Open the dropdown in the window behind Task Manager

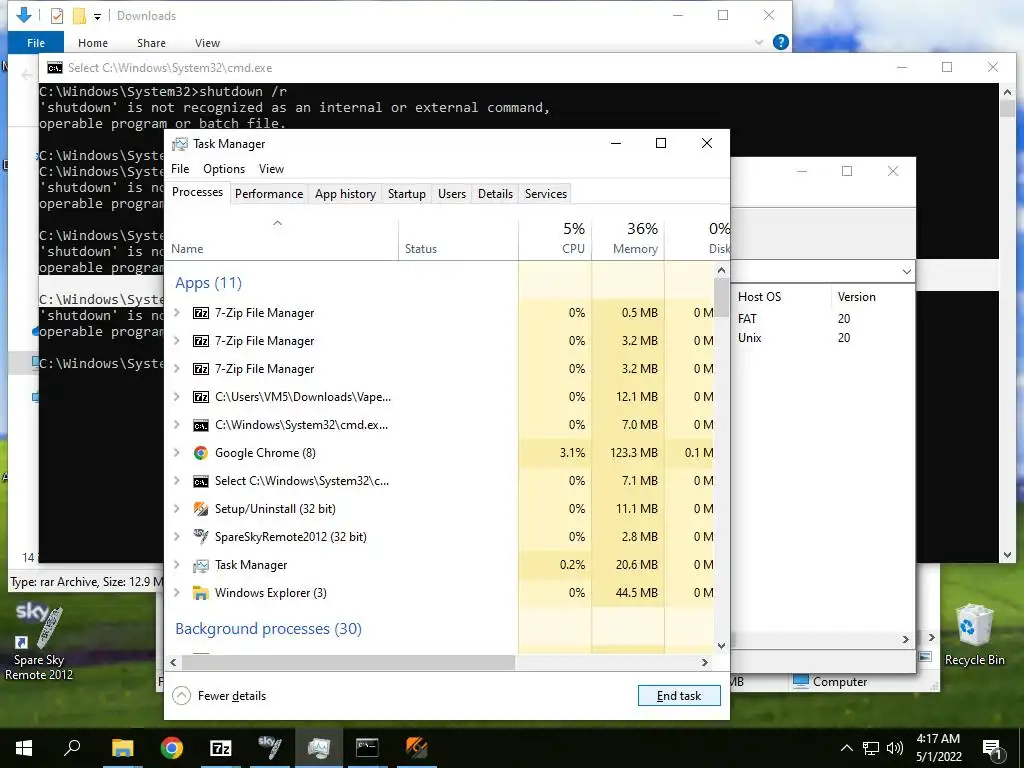[906, 272]
